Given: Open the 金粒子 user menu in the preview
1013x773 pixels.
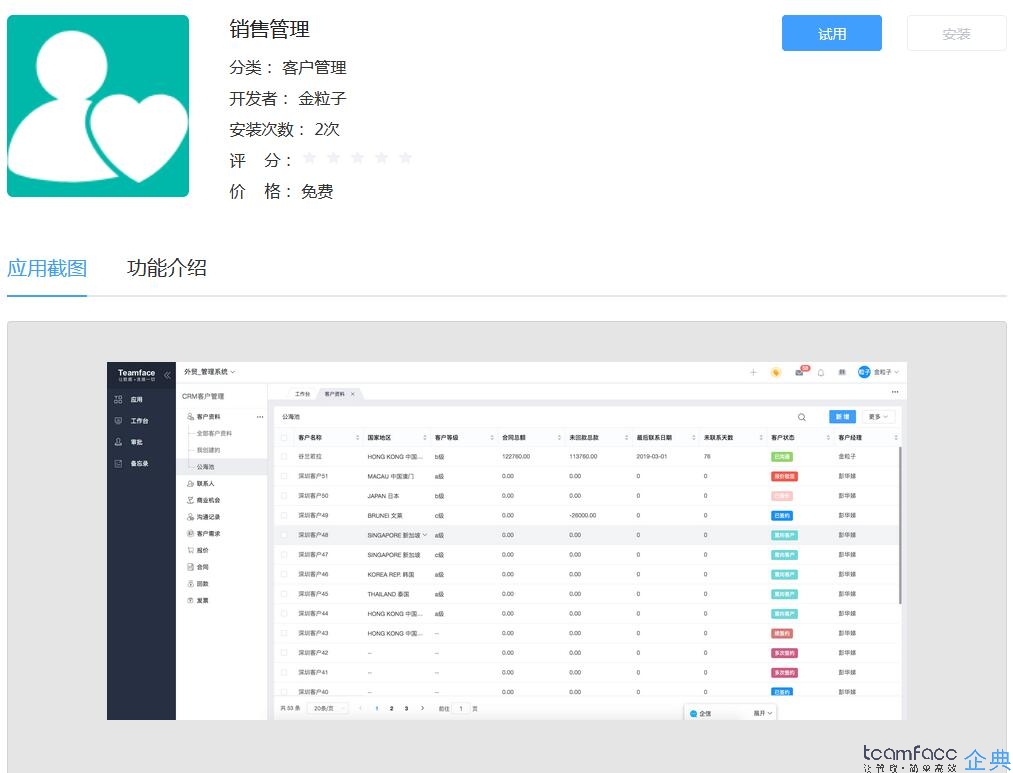Looking at the screenshot, I should [878, 372].
